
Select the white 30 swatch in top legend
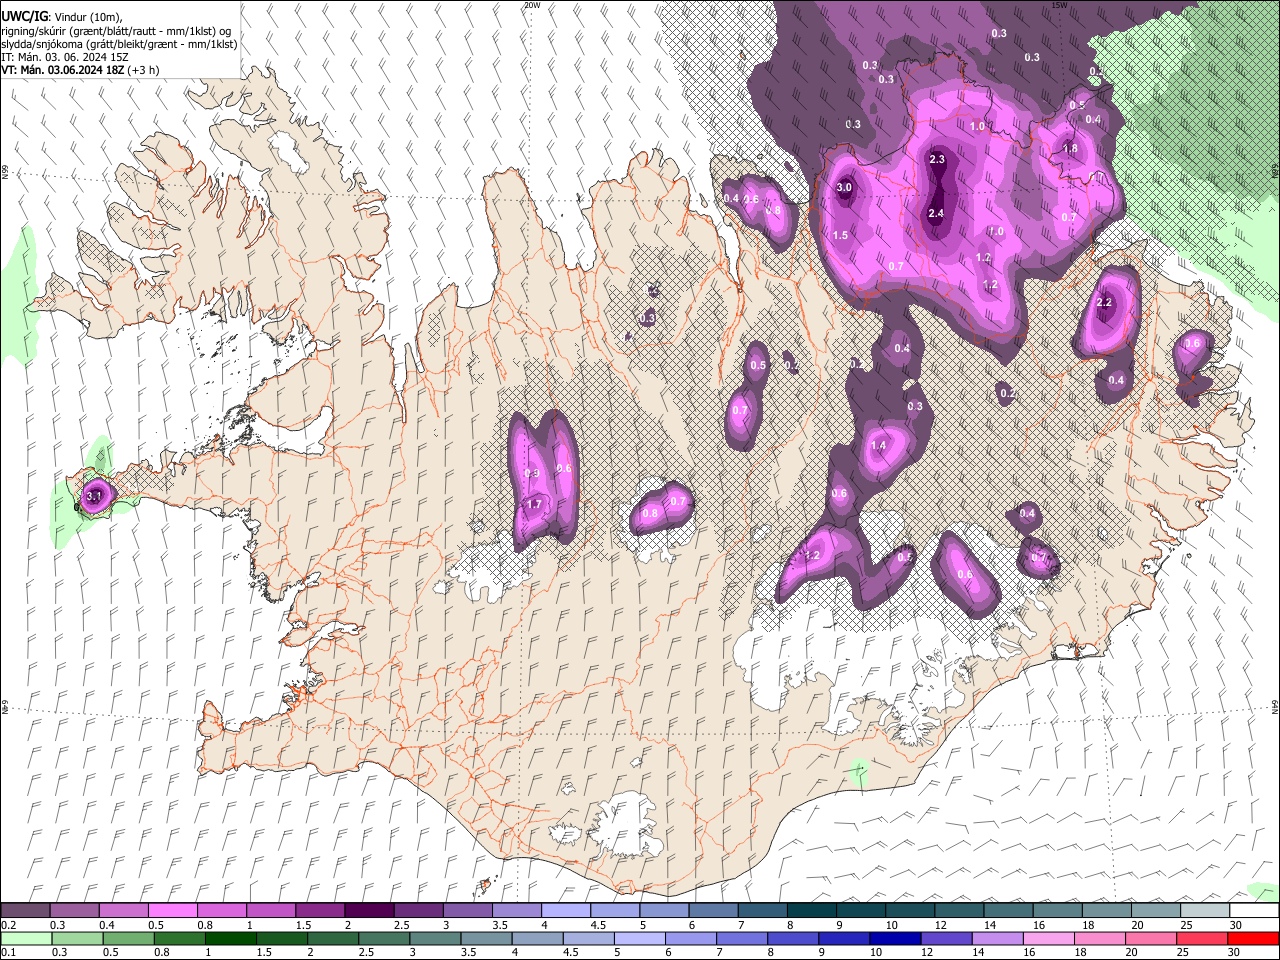point(1254,910)
